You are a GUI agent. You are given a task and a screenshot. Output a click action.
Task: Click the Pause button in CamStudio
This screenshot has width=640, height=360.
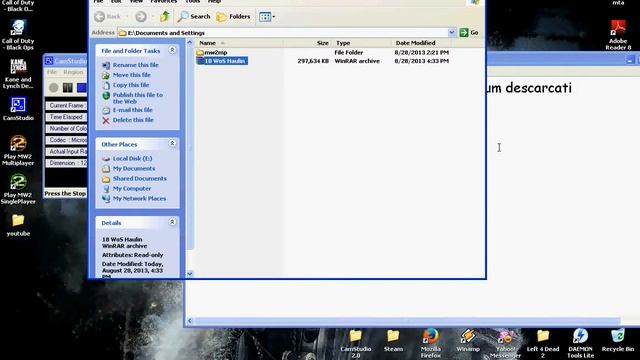pyautogui.click(x=68, y=87)
